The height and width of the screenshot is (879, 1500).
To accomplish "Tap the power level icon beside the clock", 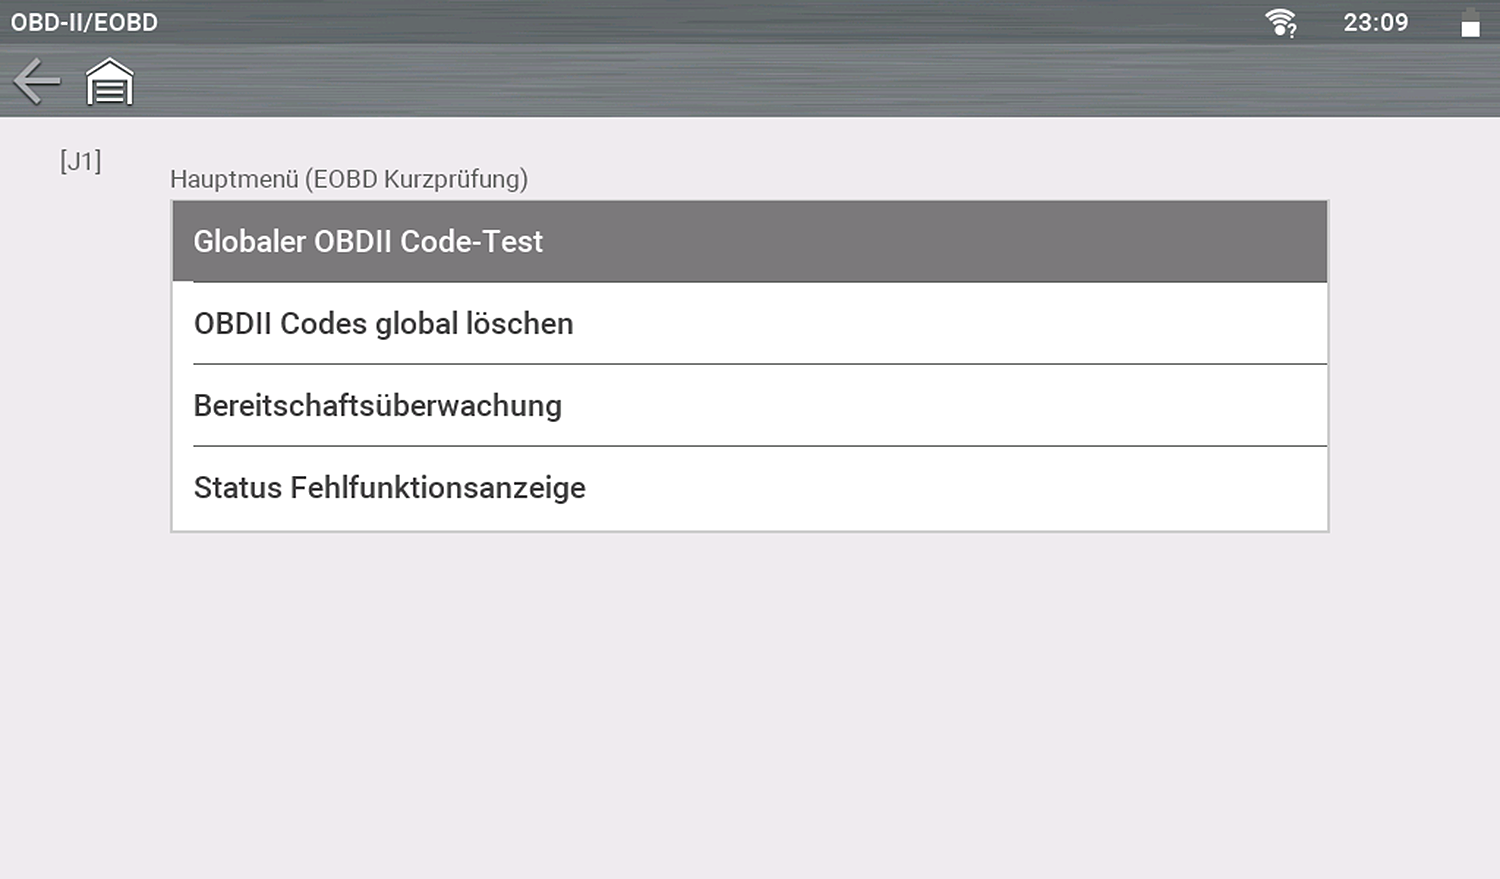I will click(x=1469, y=23).
